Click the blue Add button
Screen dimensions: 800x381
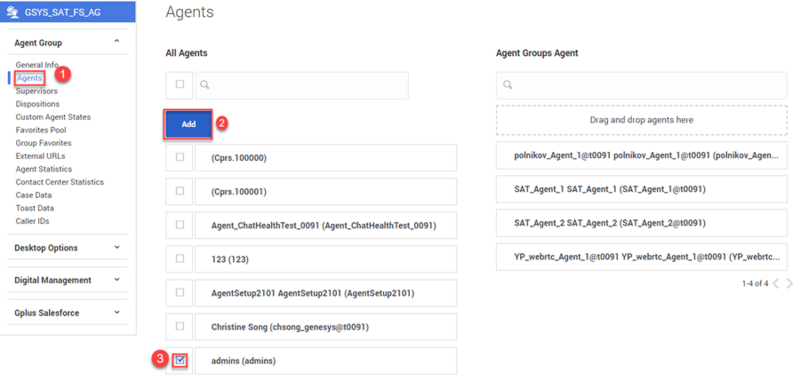click(x=188, y=124)
